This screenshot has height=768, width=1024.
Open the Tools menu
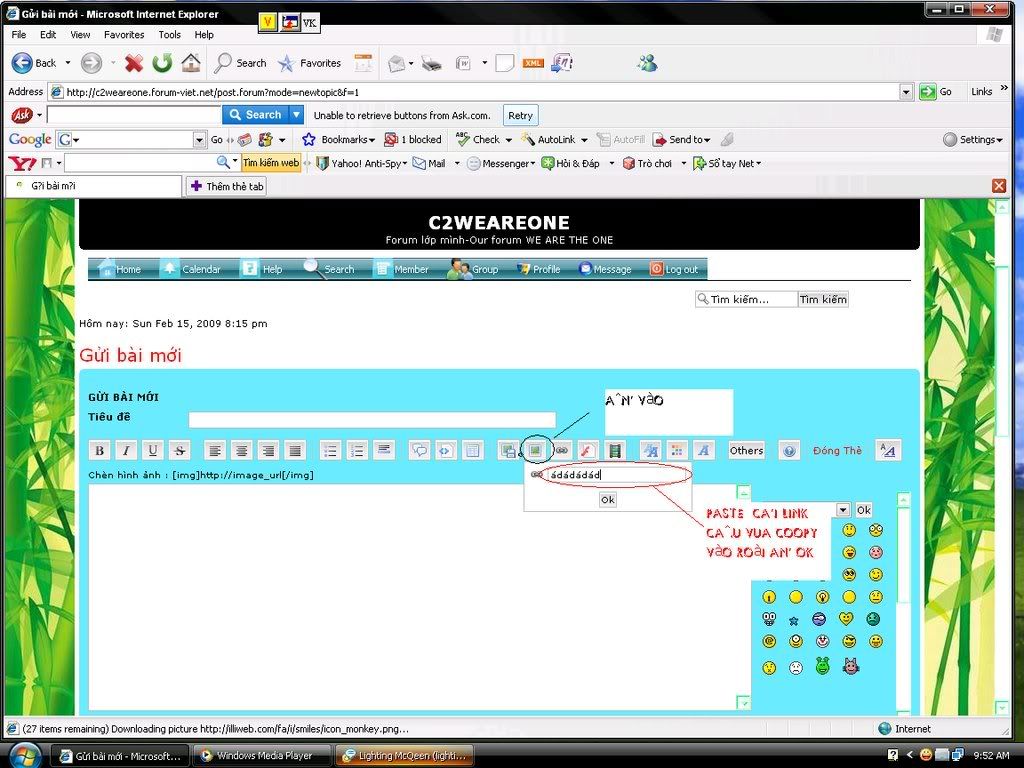[x=169, y=35]
